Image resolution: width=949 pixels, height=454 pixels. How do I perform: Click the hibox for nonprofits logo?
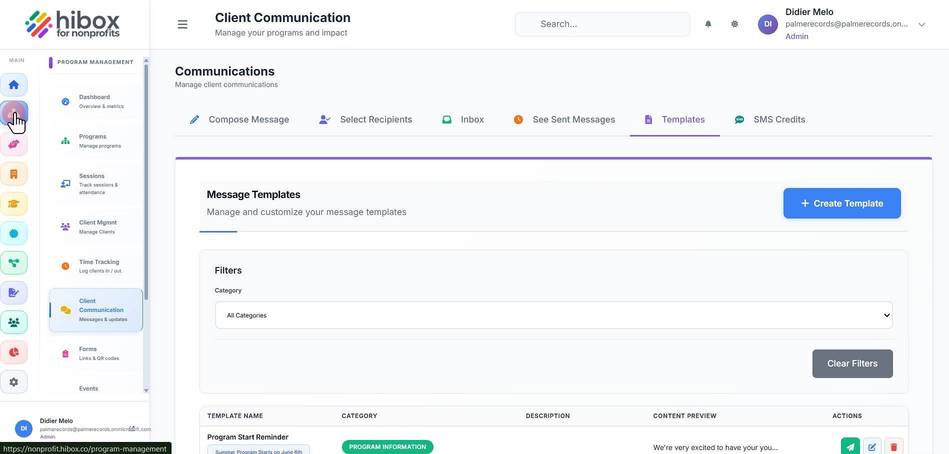(73, 24)
